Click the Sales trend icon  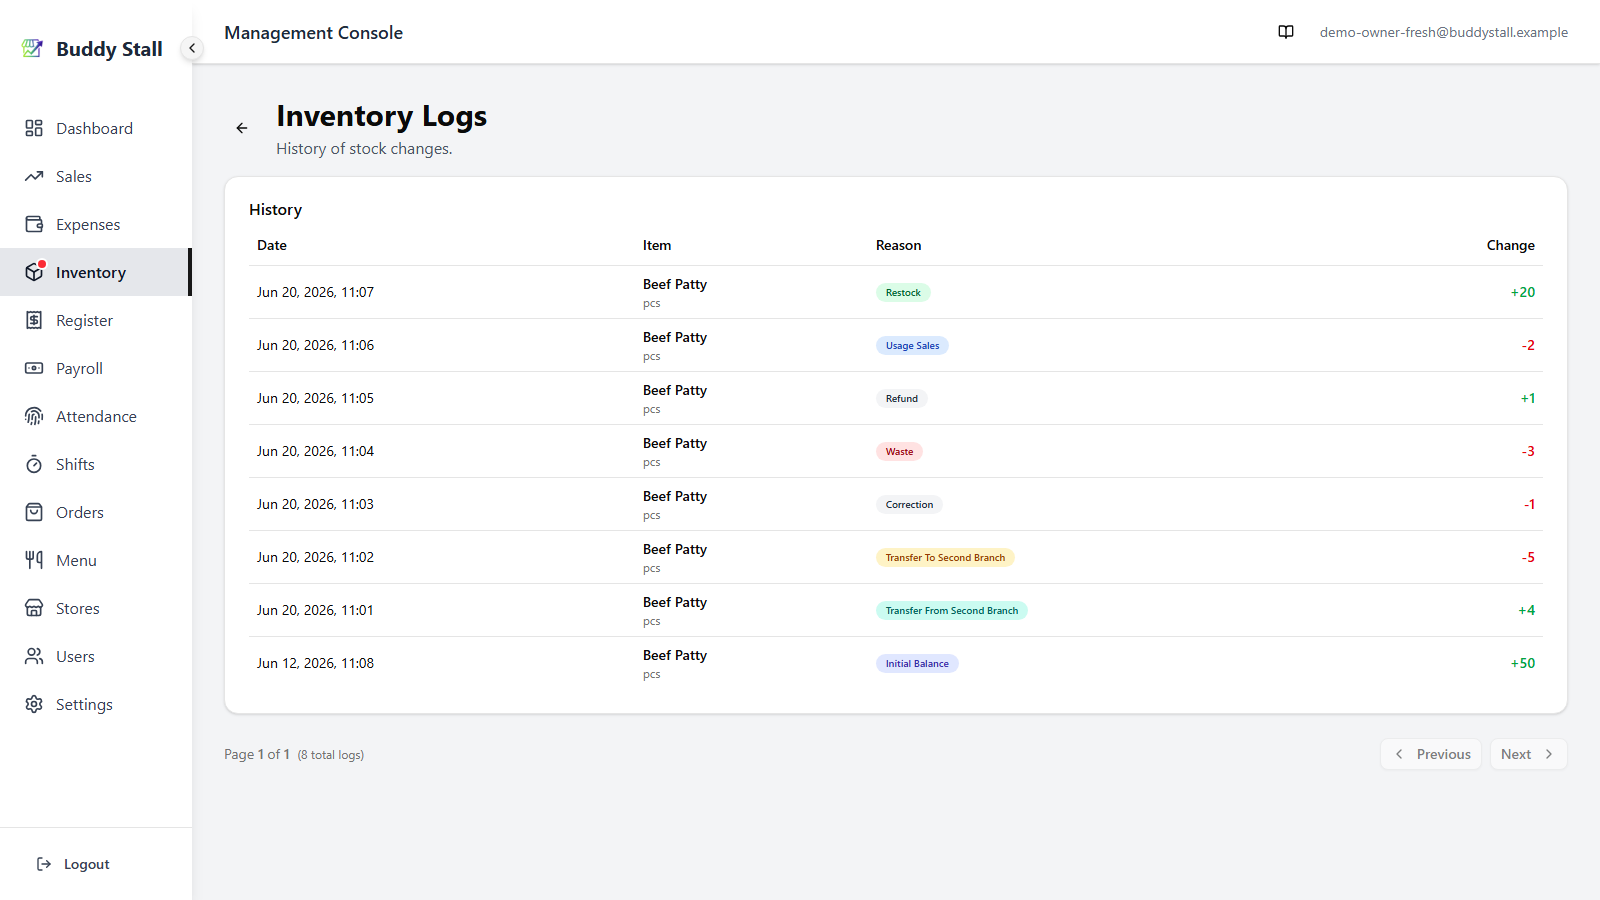(x=34, y=176)
